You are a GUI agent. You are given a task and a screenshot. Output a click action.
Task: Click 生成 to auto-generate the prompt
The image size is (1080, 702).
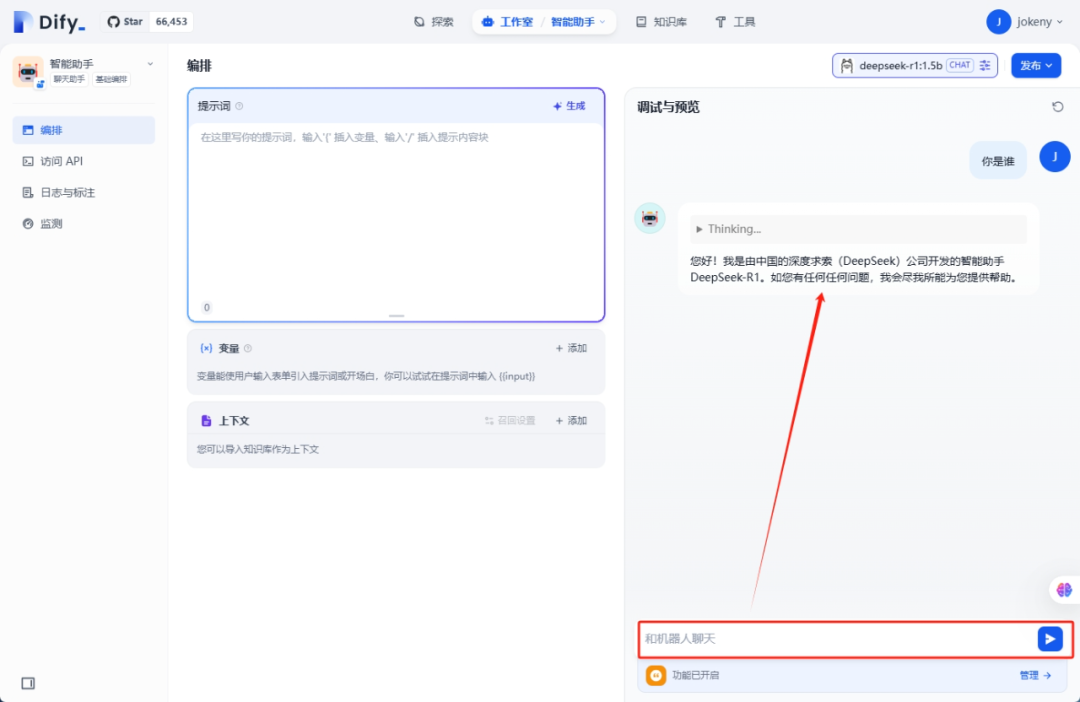(x=569, y=106)
